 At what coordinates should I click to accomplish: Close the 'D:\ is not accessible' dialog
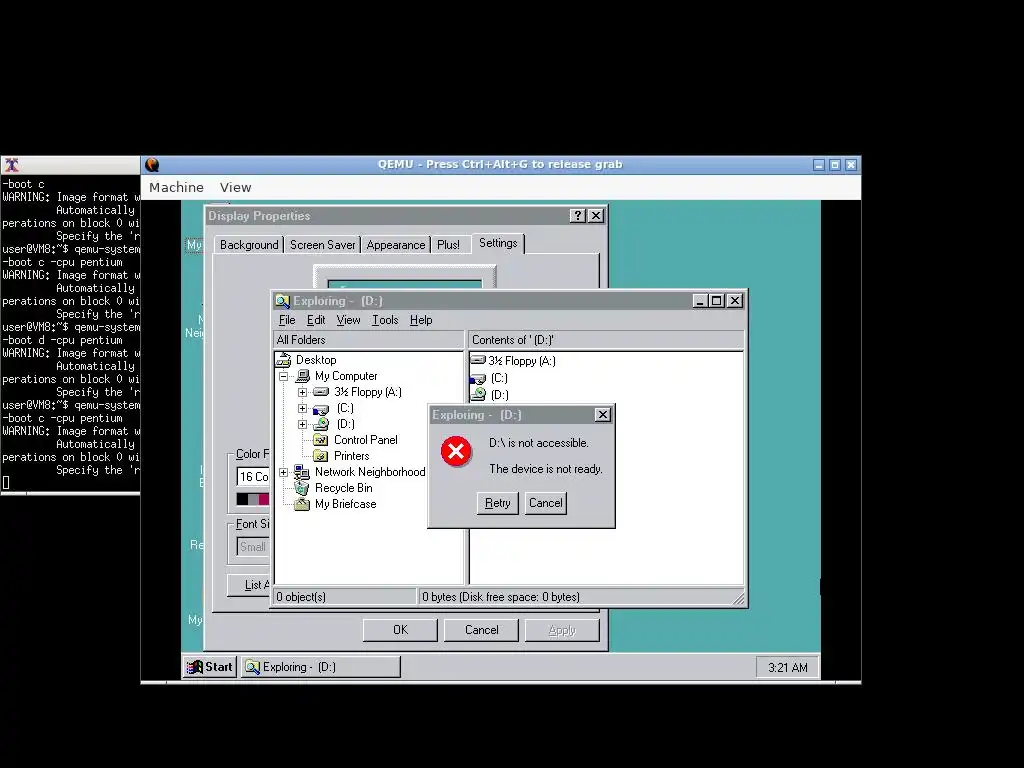603,415
